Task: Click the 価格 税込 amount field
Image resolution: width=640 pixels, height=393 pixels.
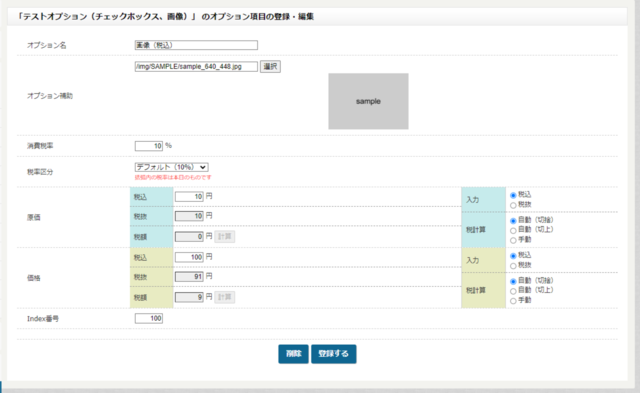Action: point(189,257)
